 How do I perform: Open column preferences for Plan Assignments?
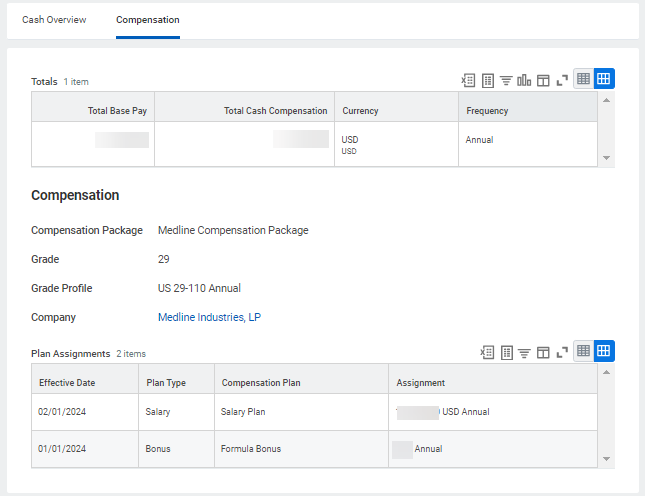(543, 352)
